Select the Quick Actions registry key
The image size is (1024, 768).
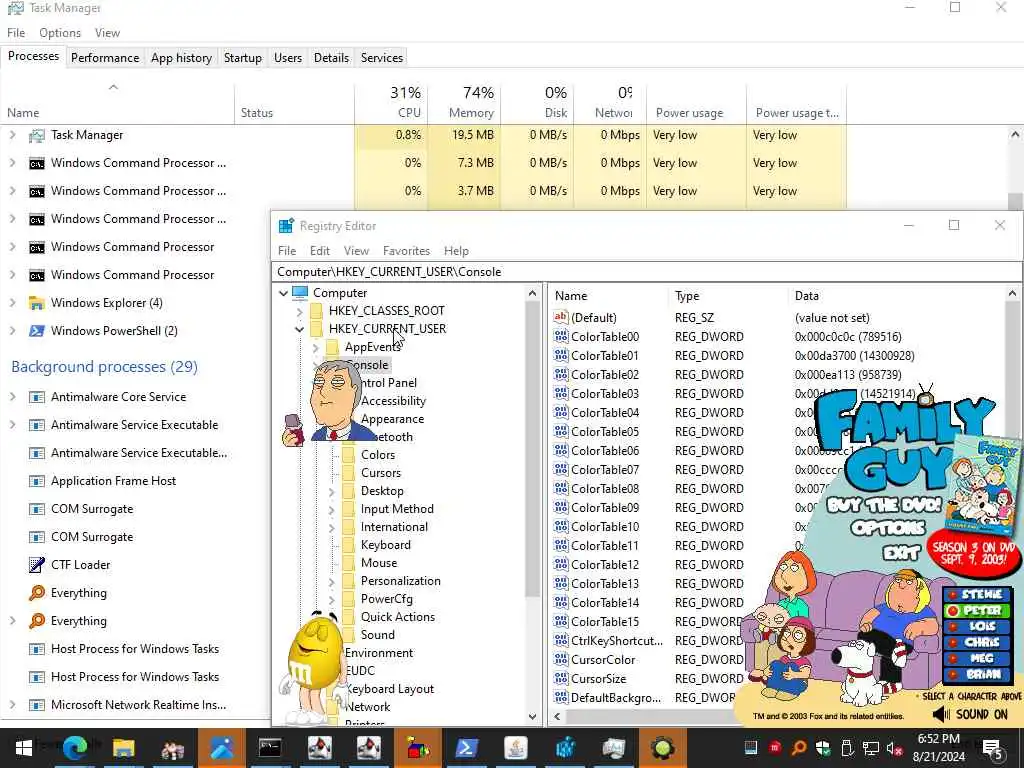pyautogui.click(x=397, y=617)
